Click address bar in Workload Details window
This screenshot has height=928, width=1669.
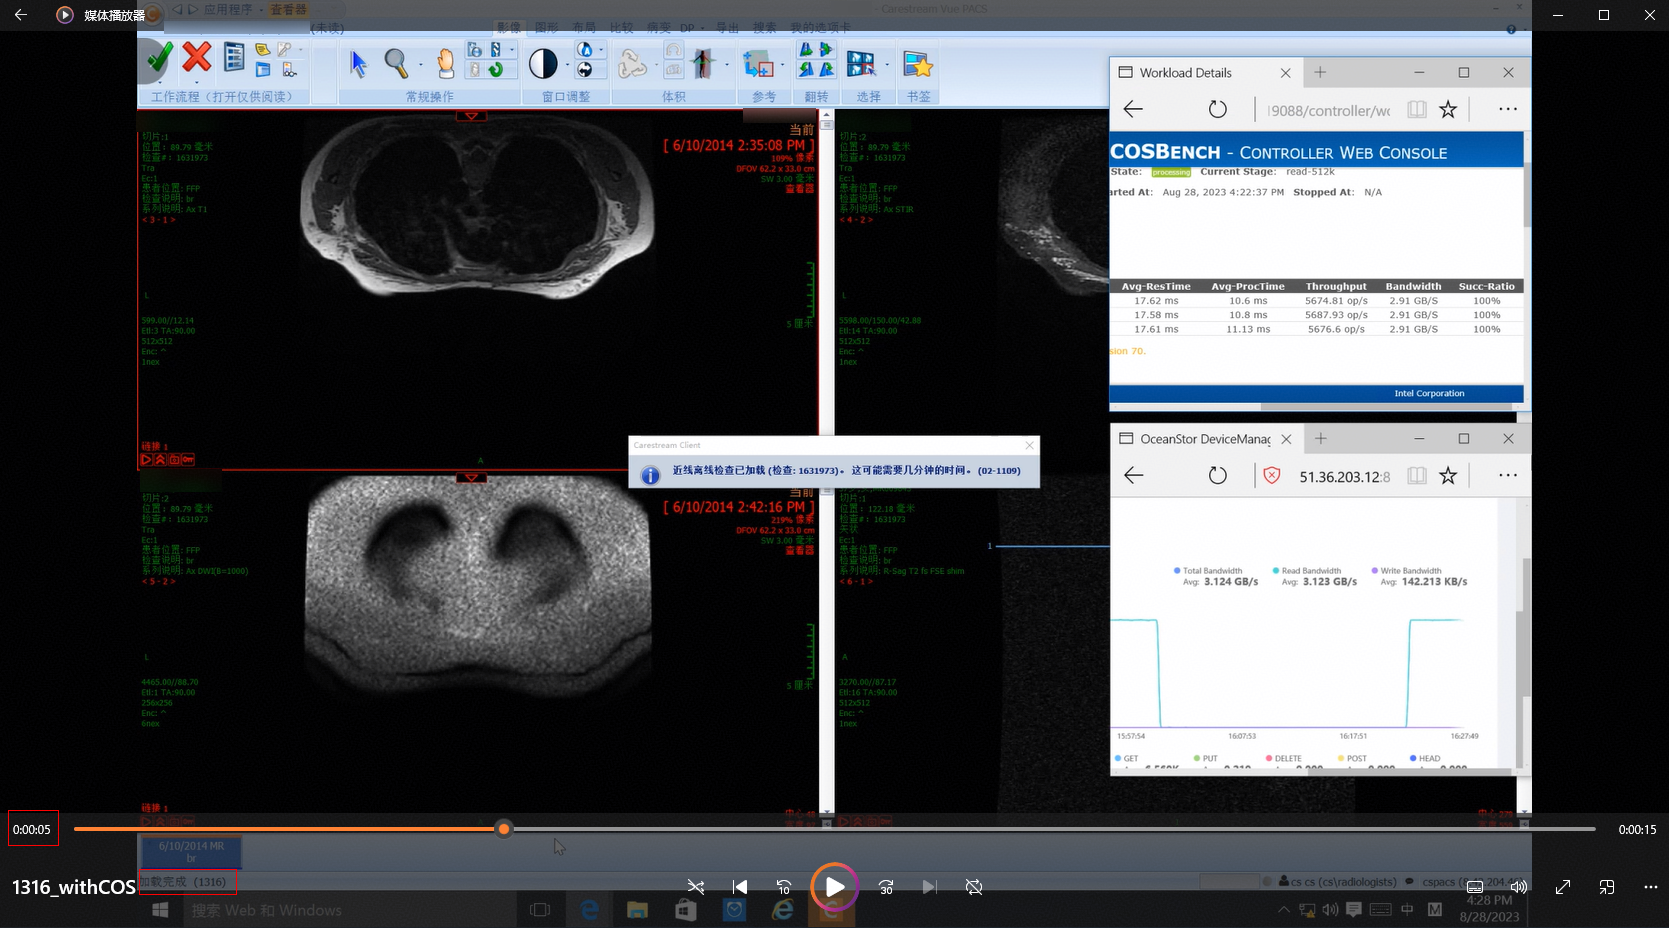1329,110
